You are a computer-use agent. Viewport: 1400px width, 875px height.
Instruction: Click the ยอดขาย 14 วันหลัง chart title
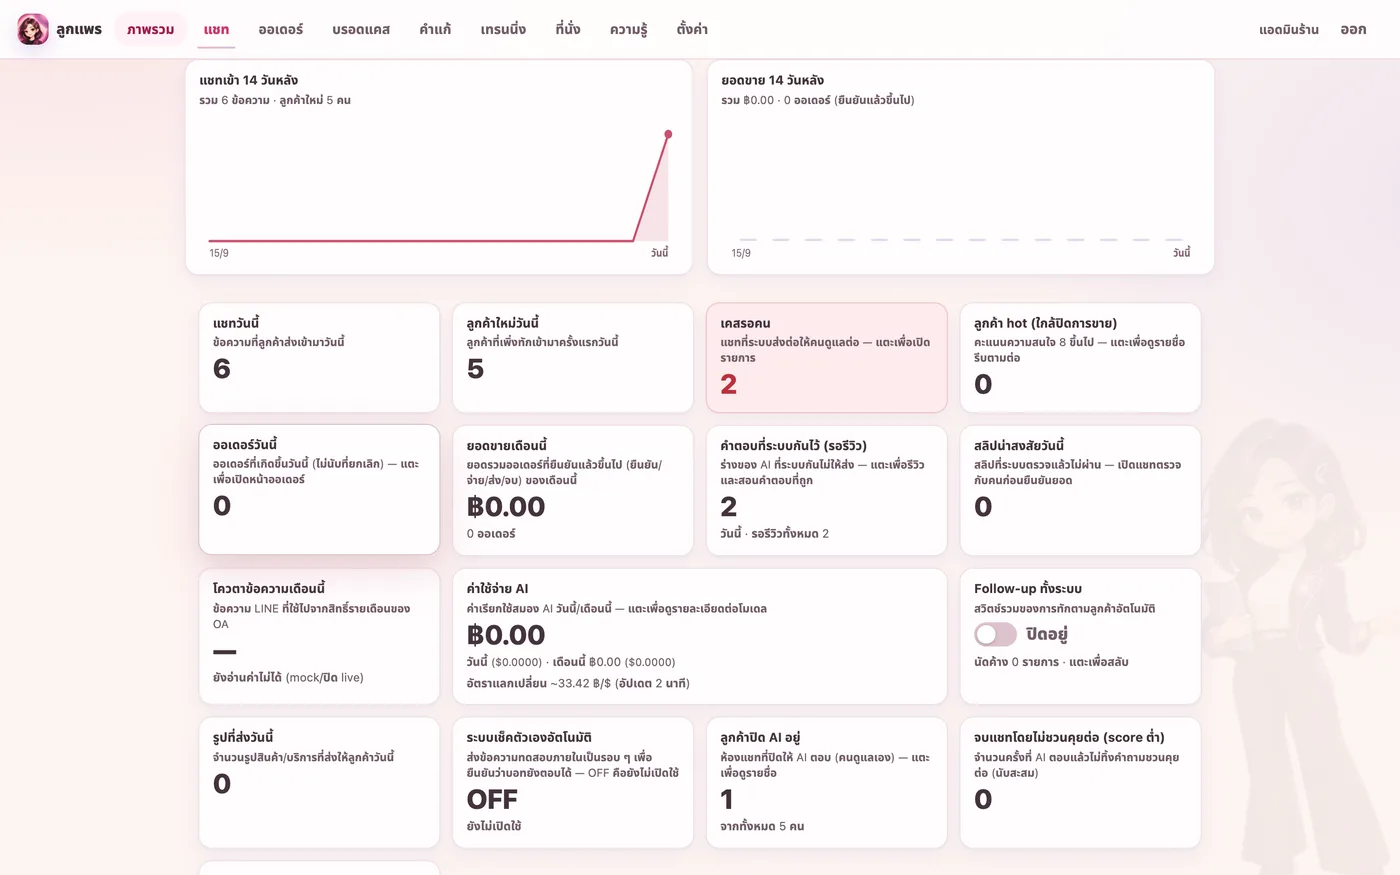pos(773,80)
